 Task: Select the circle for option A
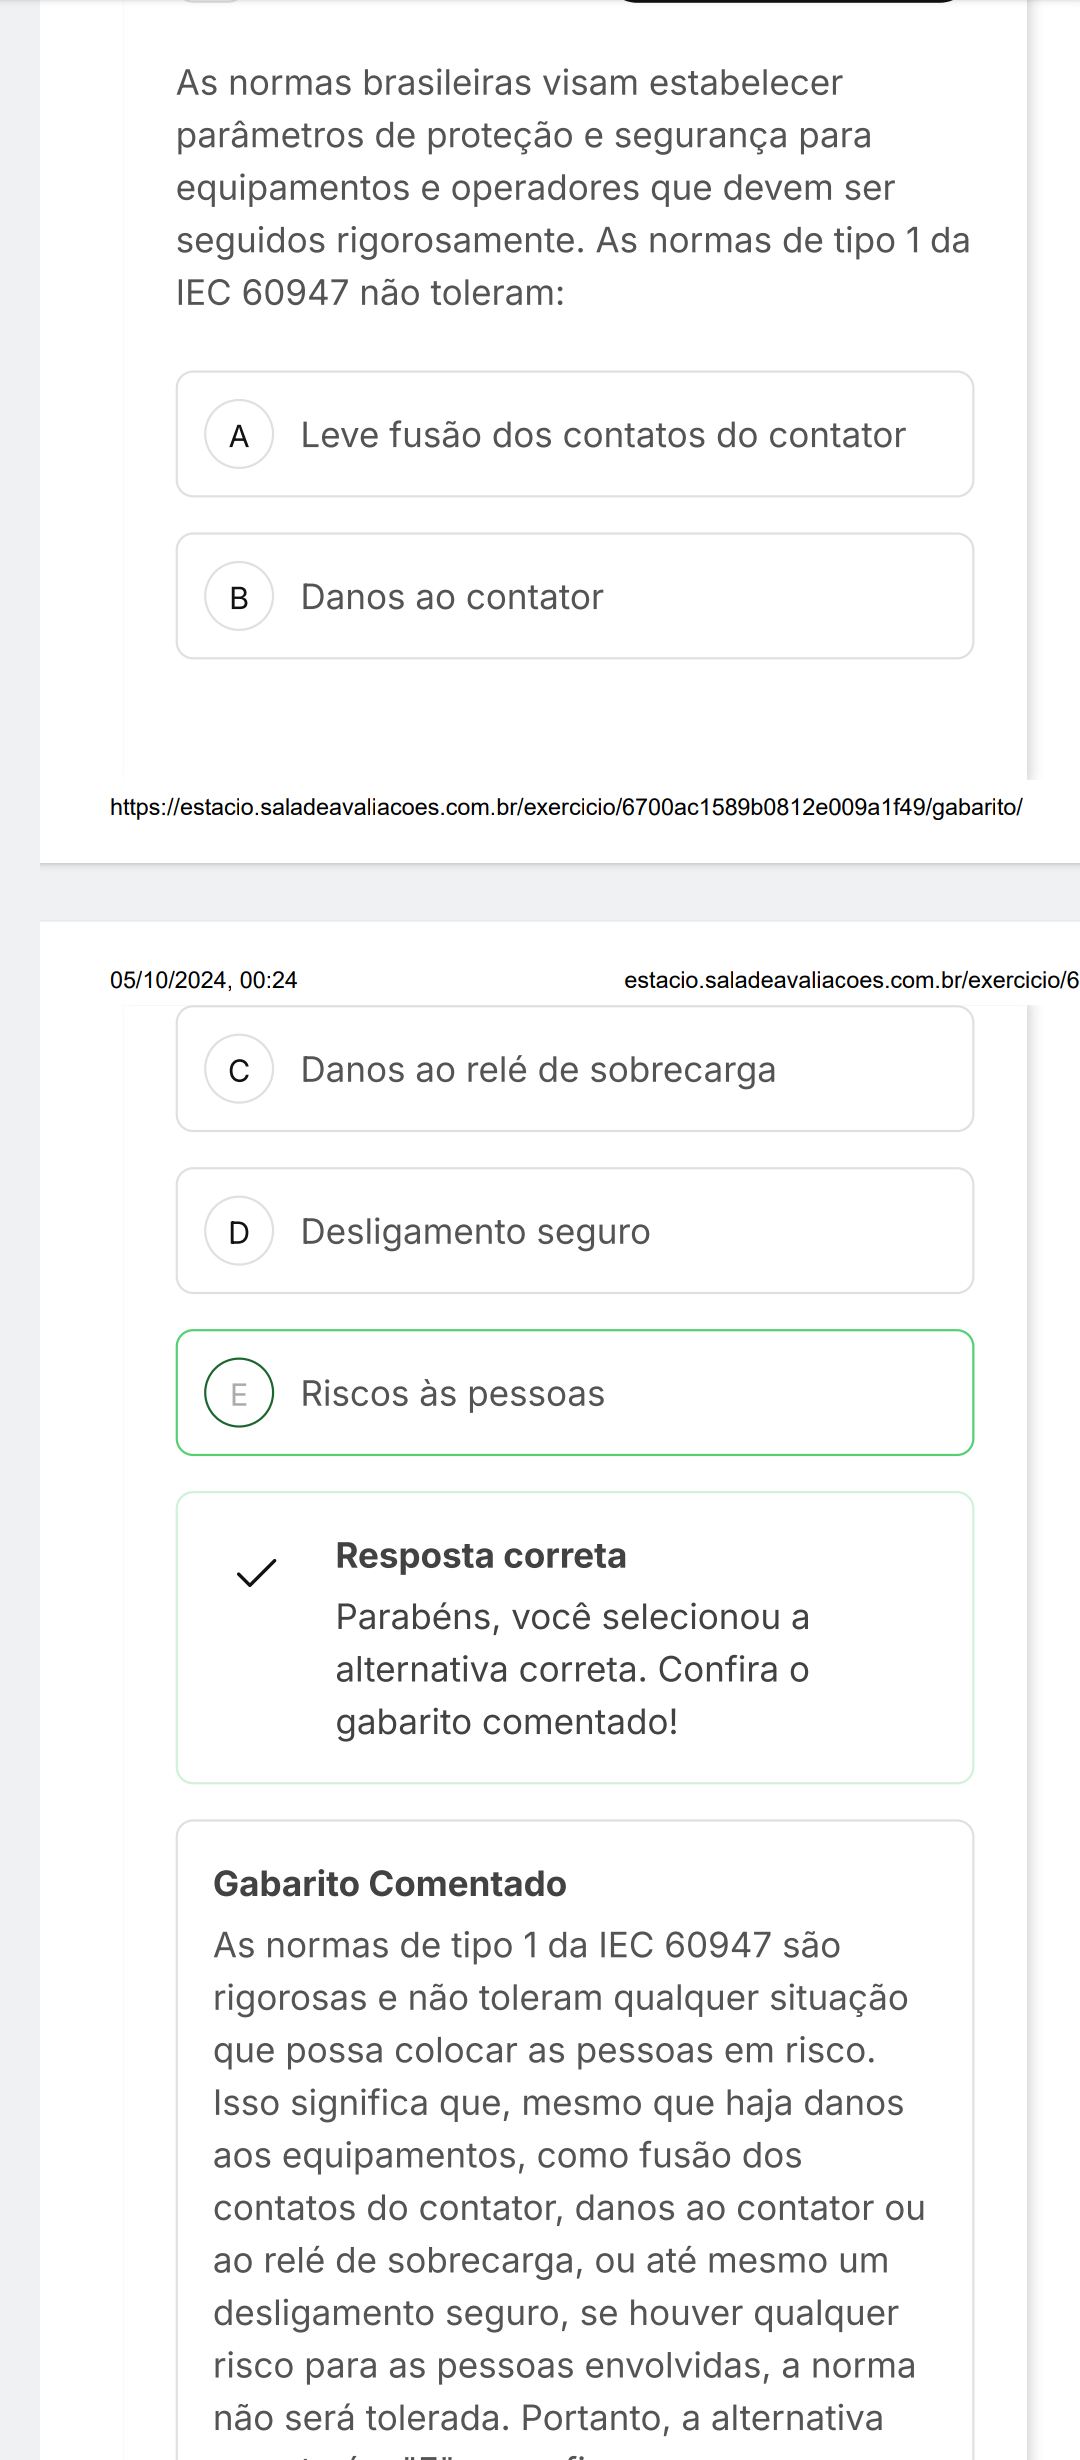click(239, 435)
